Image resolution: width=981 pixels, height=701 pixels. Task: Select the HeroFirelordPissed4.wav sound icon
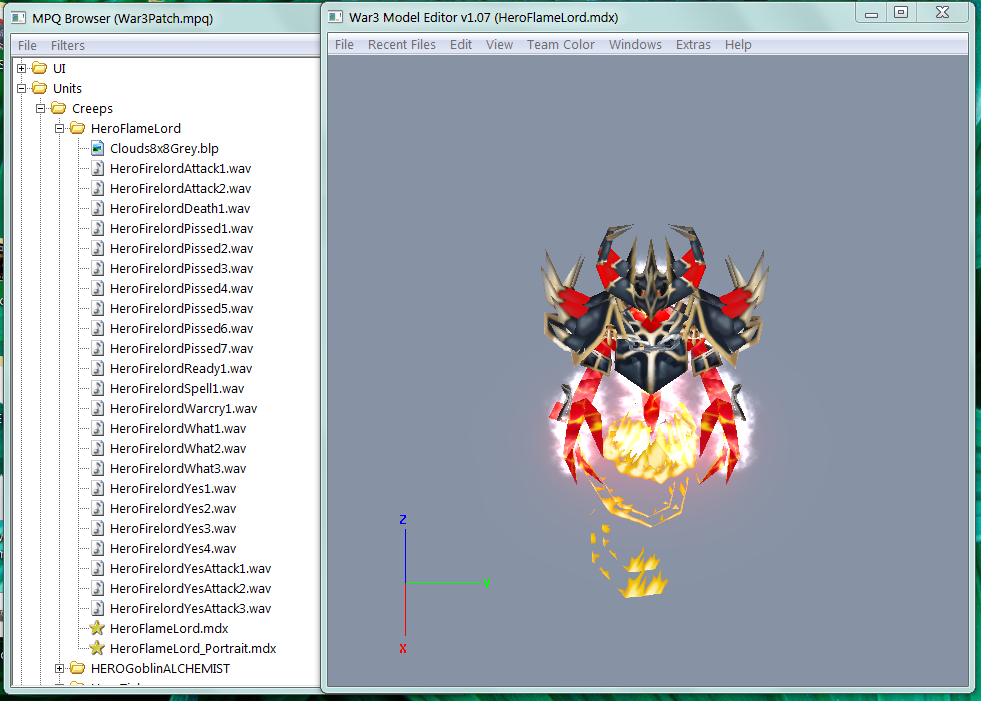point(98,289)
